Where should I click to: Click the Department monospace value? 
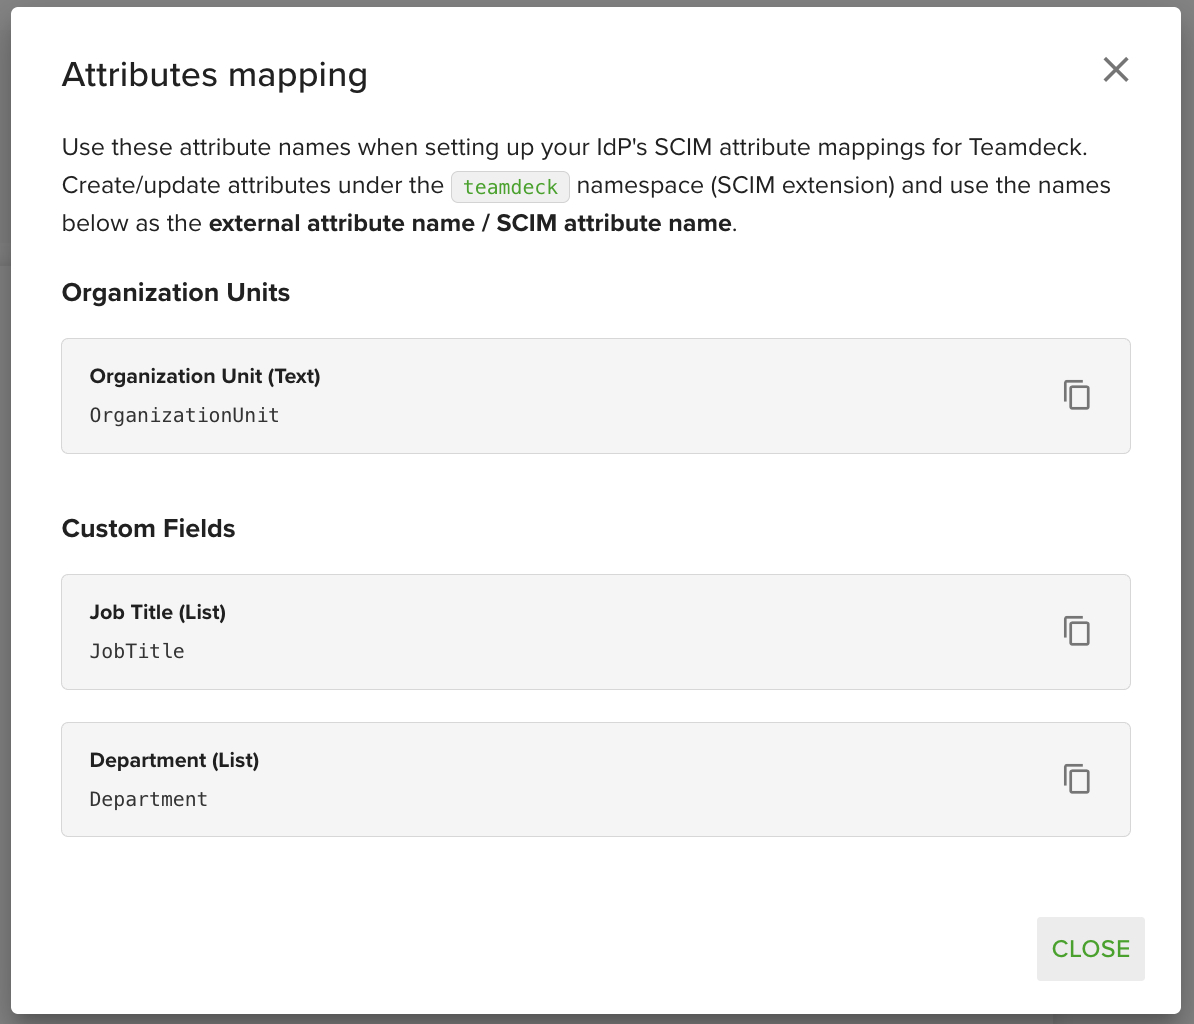(x=148, y=799)
